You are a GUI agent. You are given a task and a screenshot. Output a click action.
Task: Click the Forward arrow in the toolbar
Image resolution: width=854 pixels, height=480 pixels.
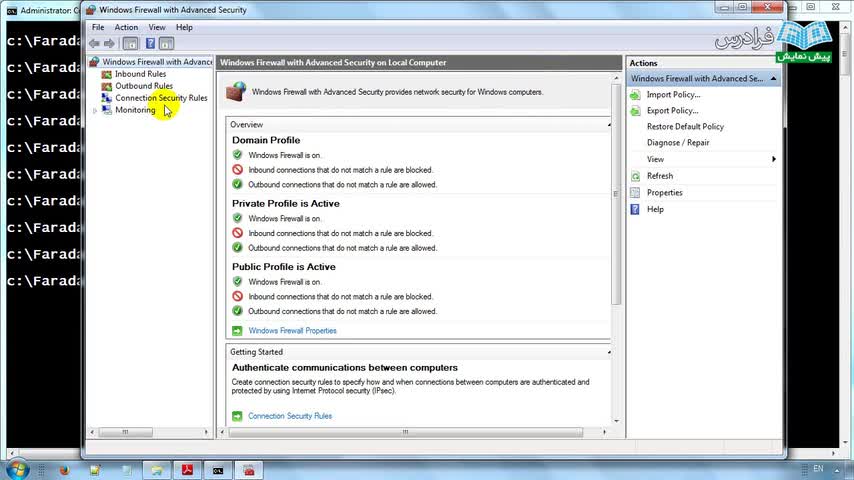pyautogui.click(x=109, y=44)
